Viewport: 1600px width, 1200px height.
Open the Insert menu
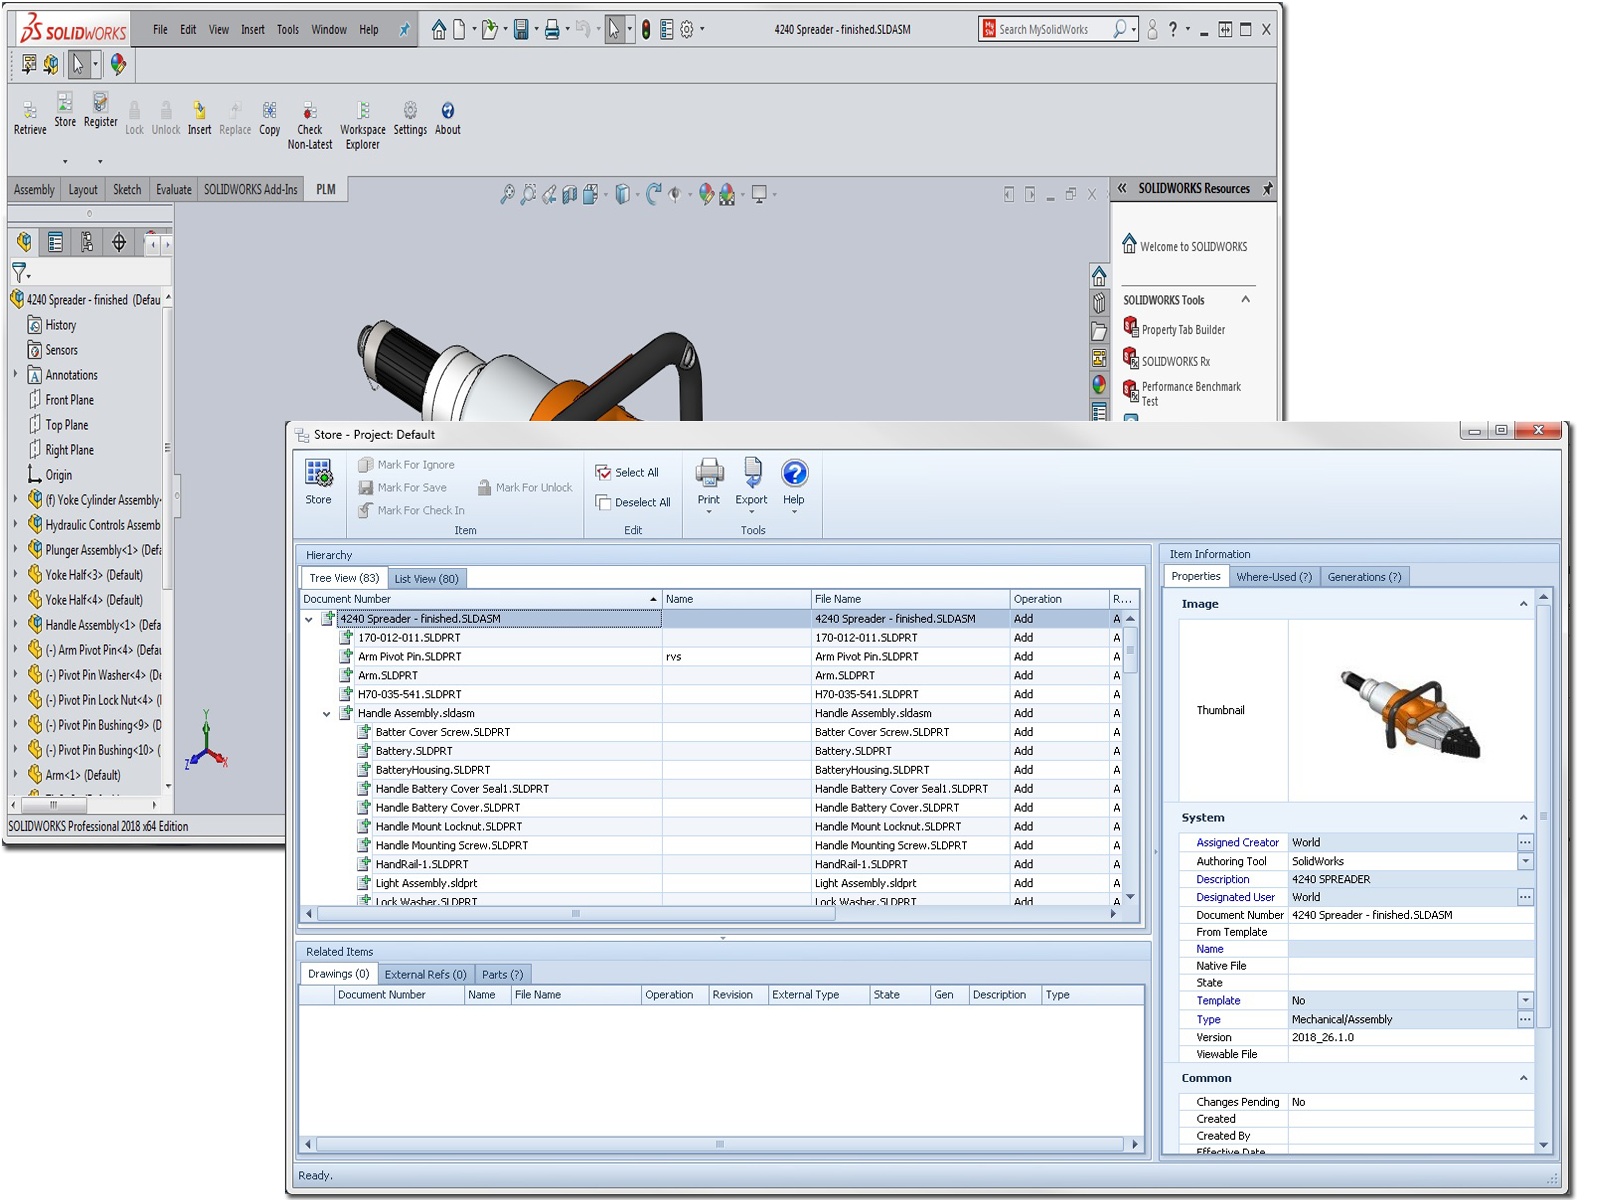tap(253, 30)
